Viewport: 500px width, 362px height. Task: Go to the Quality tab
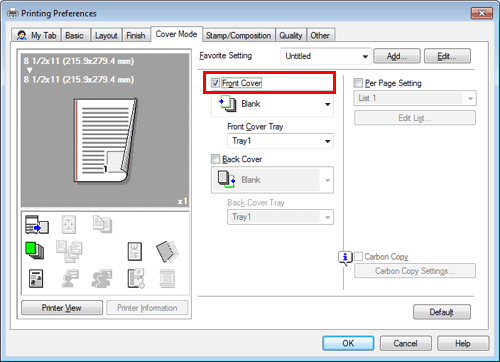(291, 35)
